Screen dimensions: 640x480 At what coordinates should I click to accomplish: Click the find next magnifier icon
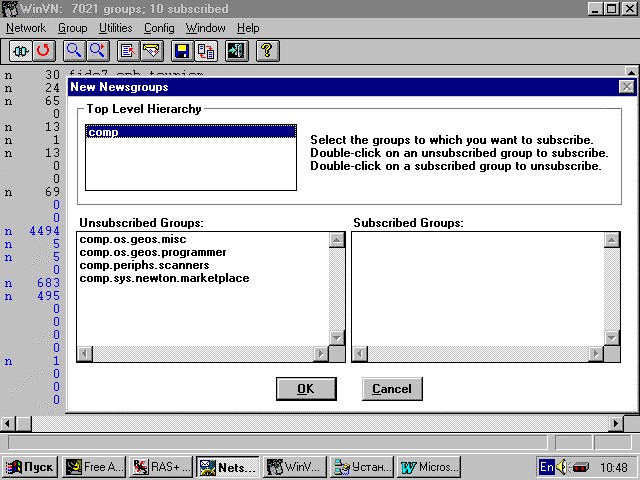pos(97,50)
